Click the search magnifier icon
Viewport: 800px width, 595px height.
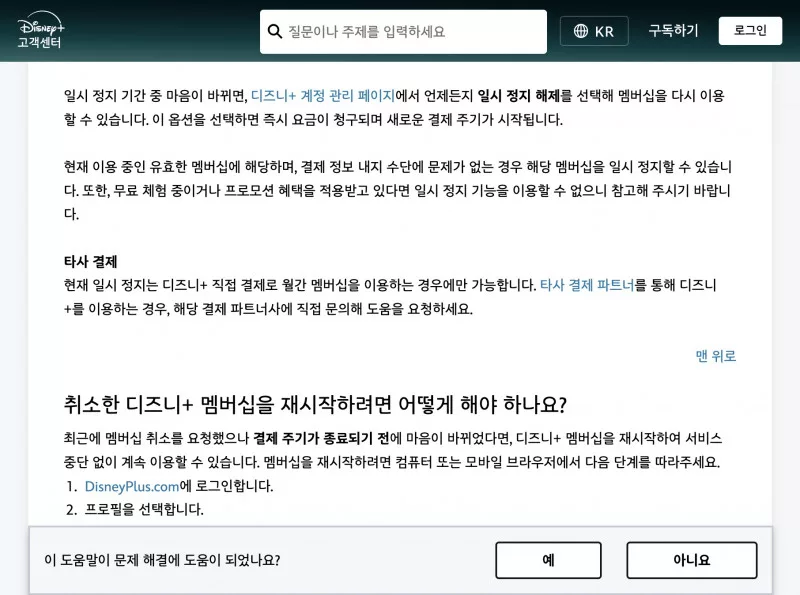pos(274,32)
